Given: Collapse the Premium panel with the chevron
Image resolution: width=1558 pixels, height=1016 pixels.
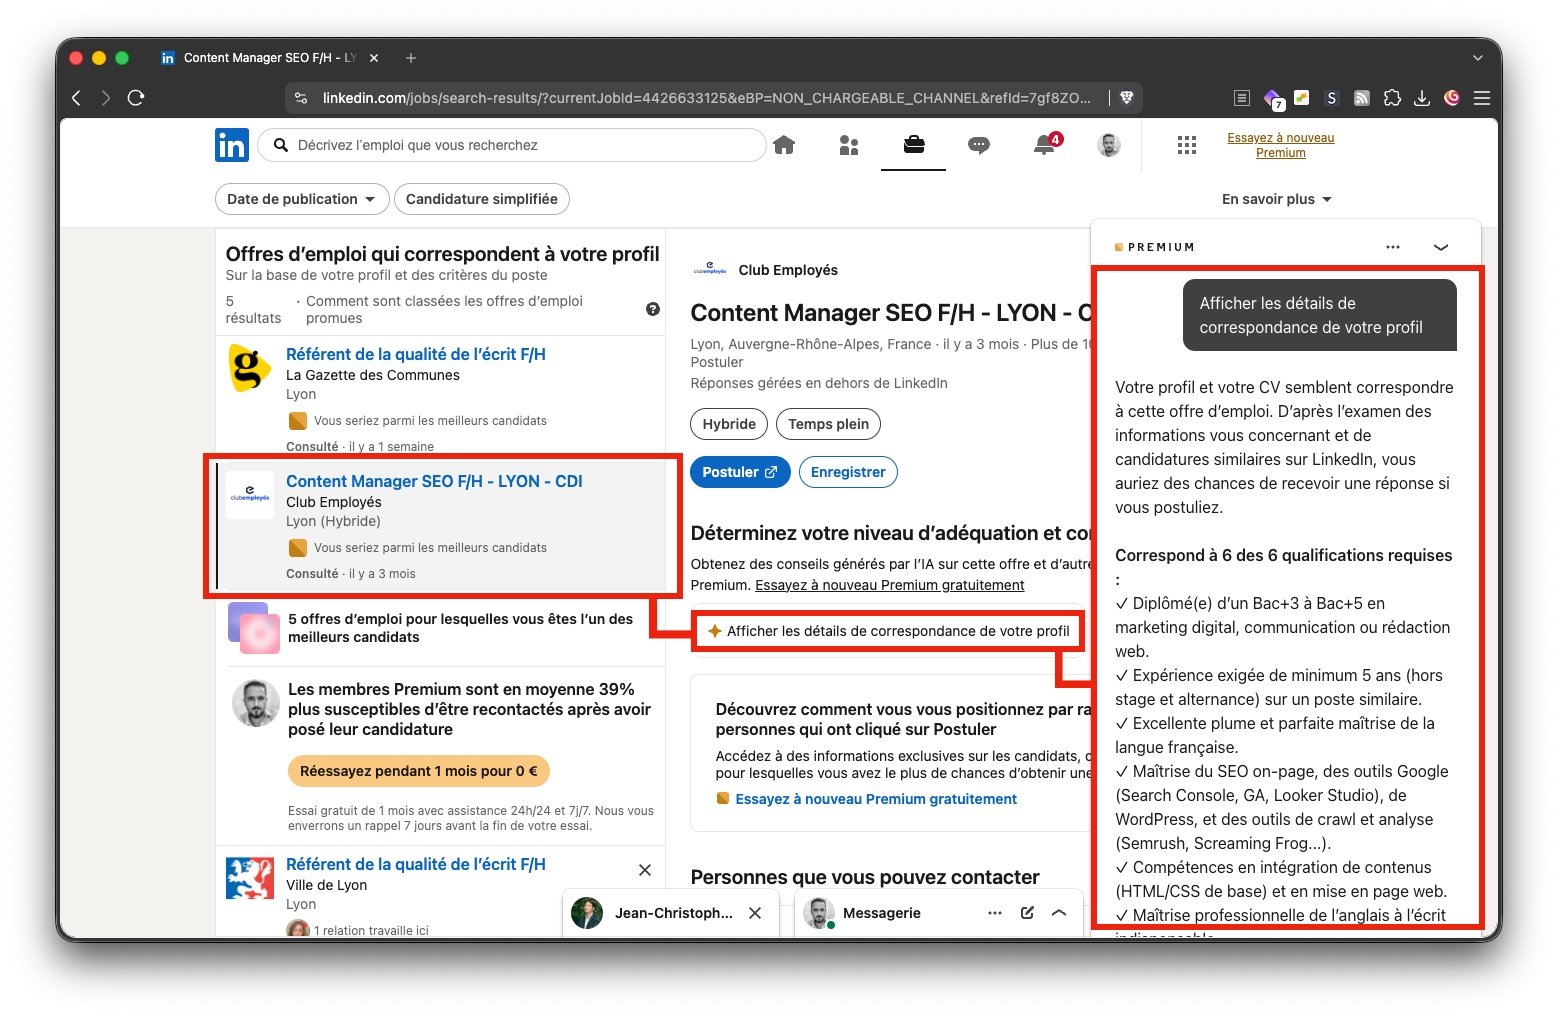Looking at the screenshot, I should [x=1441, y=247].
